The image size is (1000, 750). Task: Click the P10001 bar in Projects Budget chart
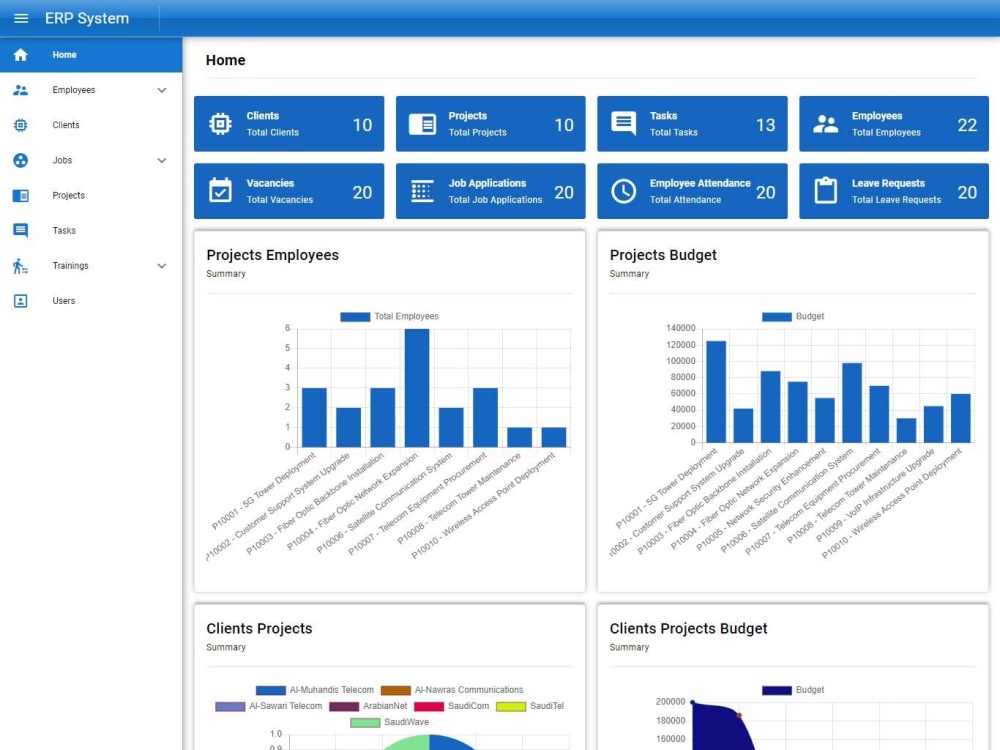point(716,392)
